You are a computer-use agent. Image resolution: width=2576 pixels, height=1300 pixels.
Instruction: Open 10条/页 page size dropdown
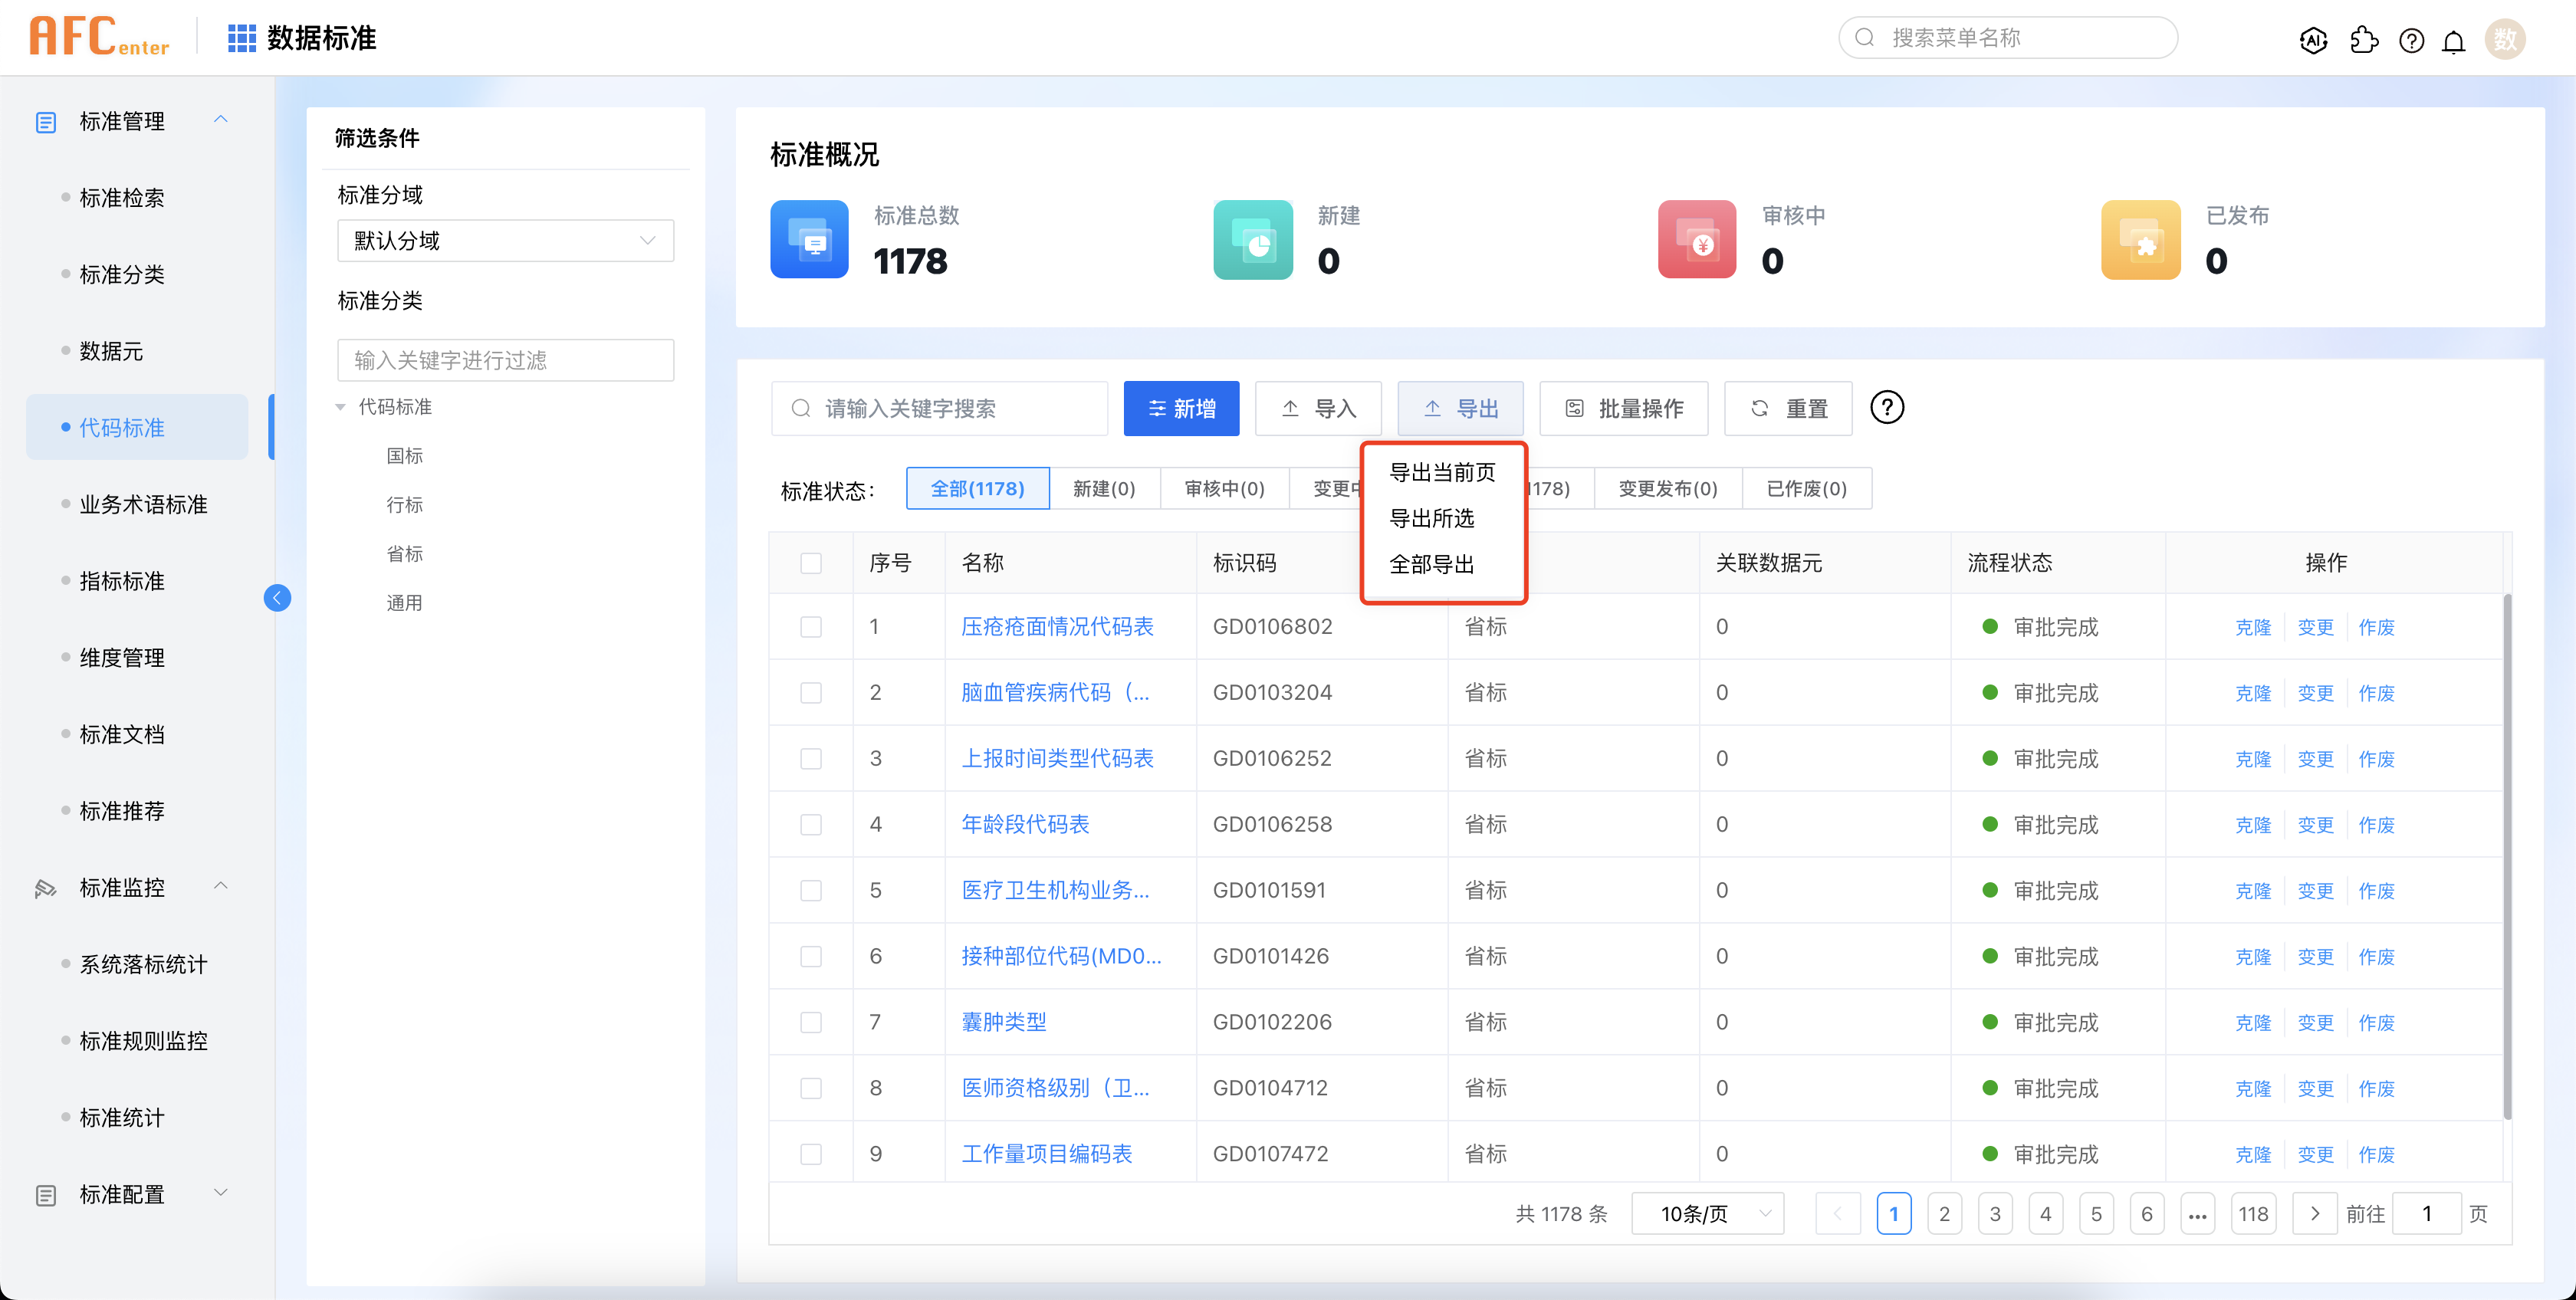click(1707, 1214)
